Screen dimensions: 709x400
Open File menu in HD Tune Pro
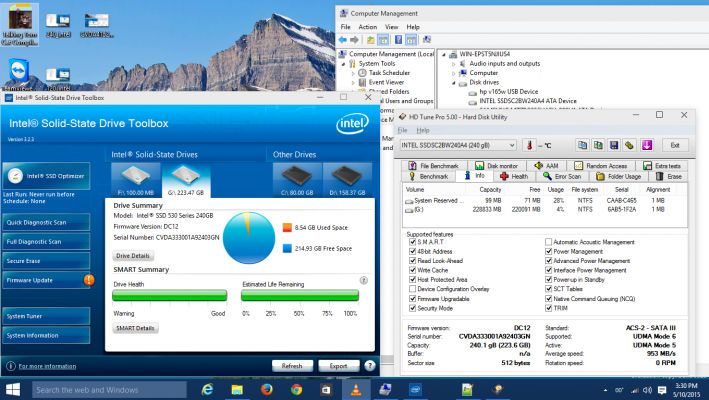click(x=402, y=130)
